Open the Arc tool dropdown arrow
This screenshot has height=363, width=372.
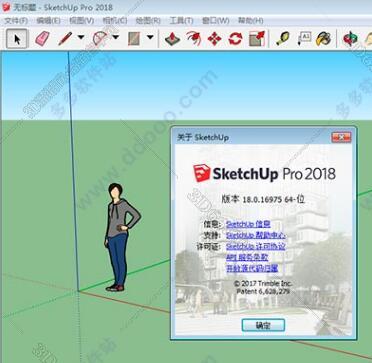coord(115,37)
